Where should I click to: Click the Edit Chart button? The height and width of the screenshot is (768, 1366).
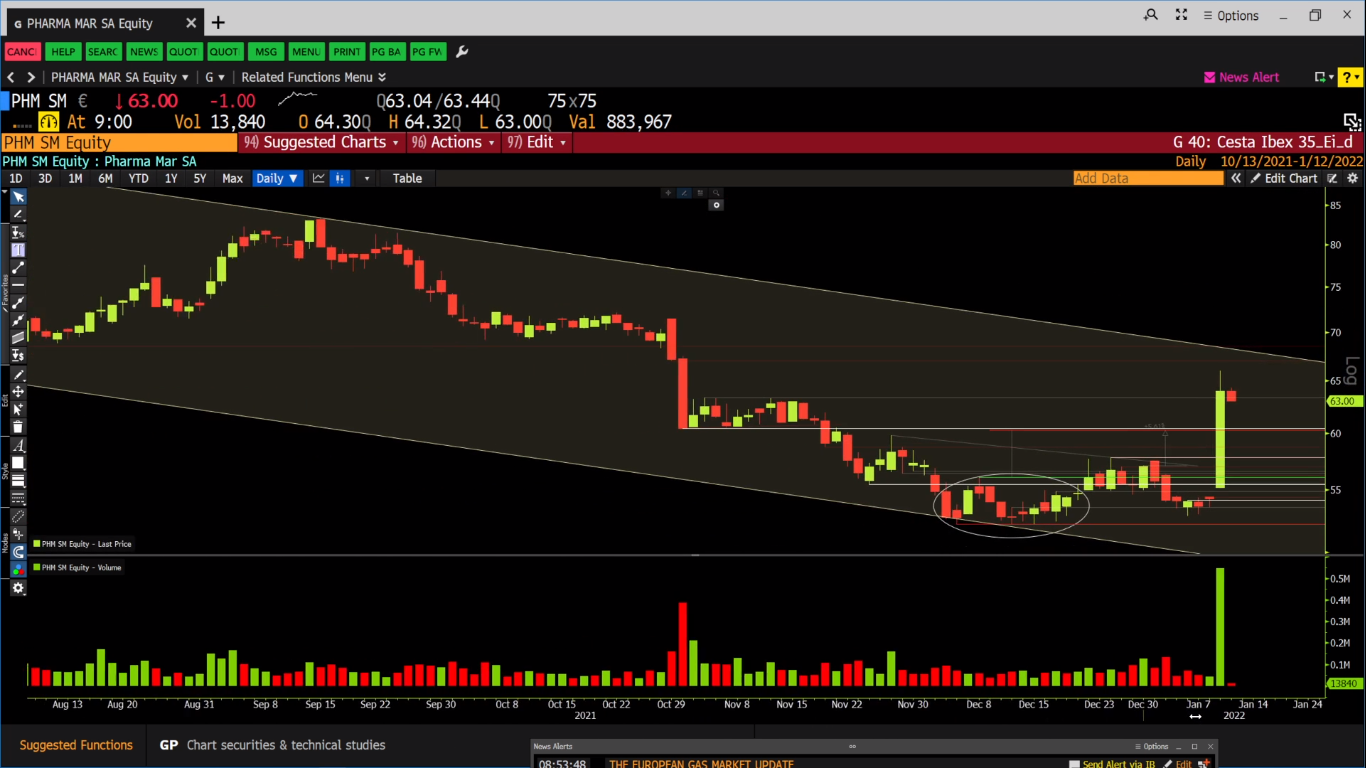pos(1284,178)
